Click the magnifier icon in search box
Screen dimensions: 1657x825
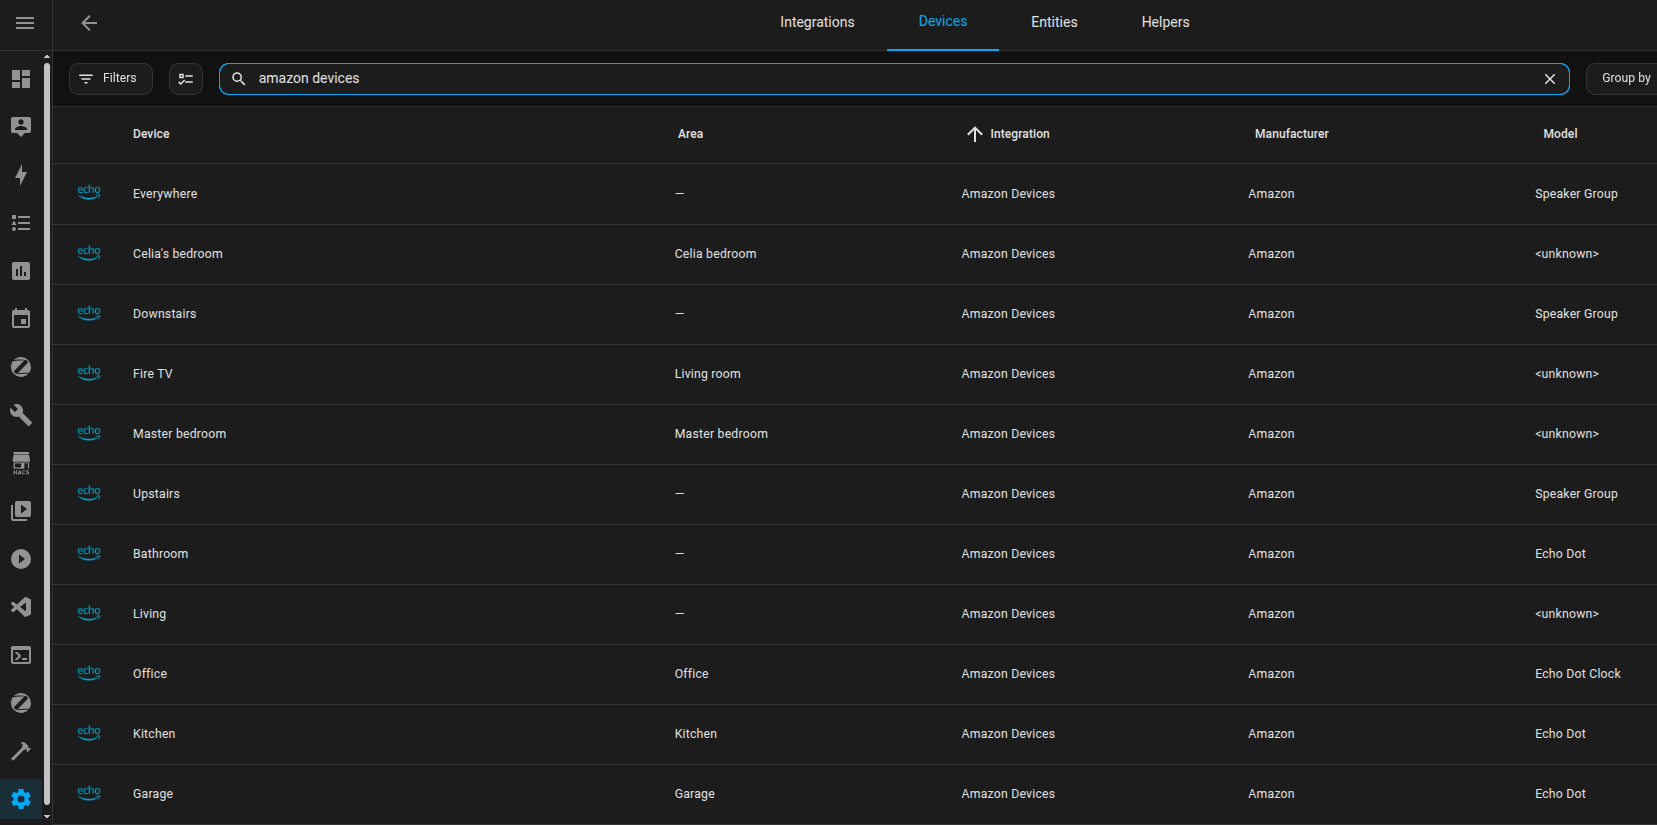[239, 78]
